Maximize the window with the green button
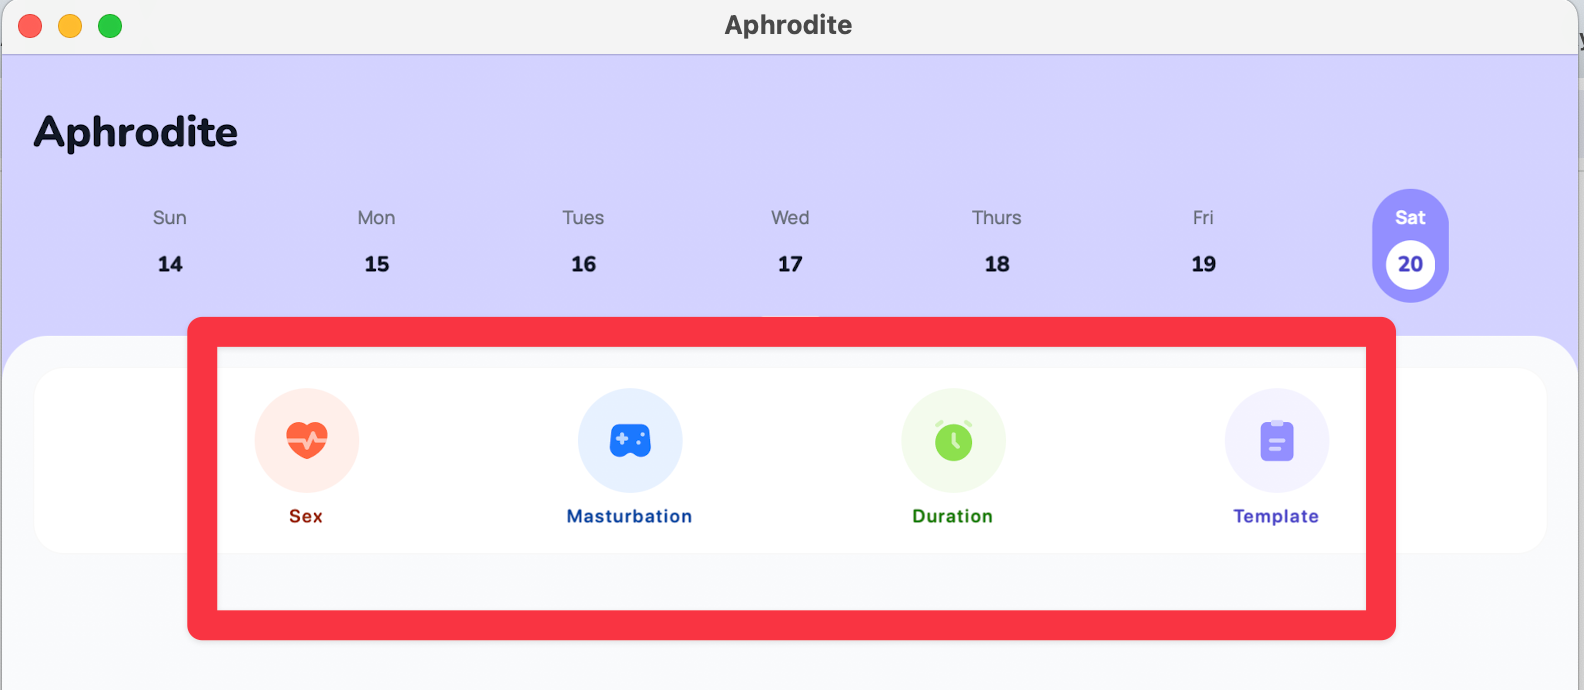 click(x=110, y=26)
